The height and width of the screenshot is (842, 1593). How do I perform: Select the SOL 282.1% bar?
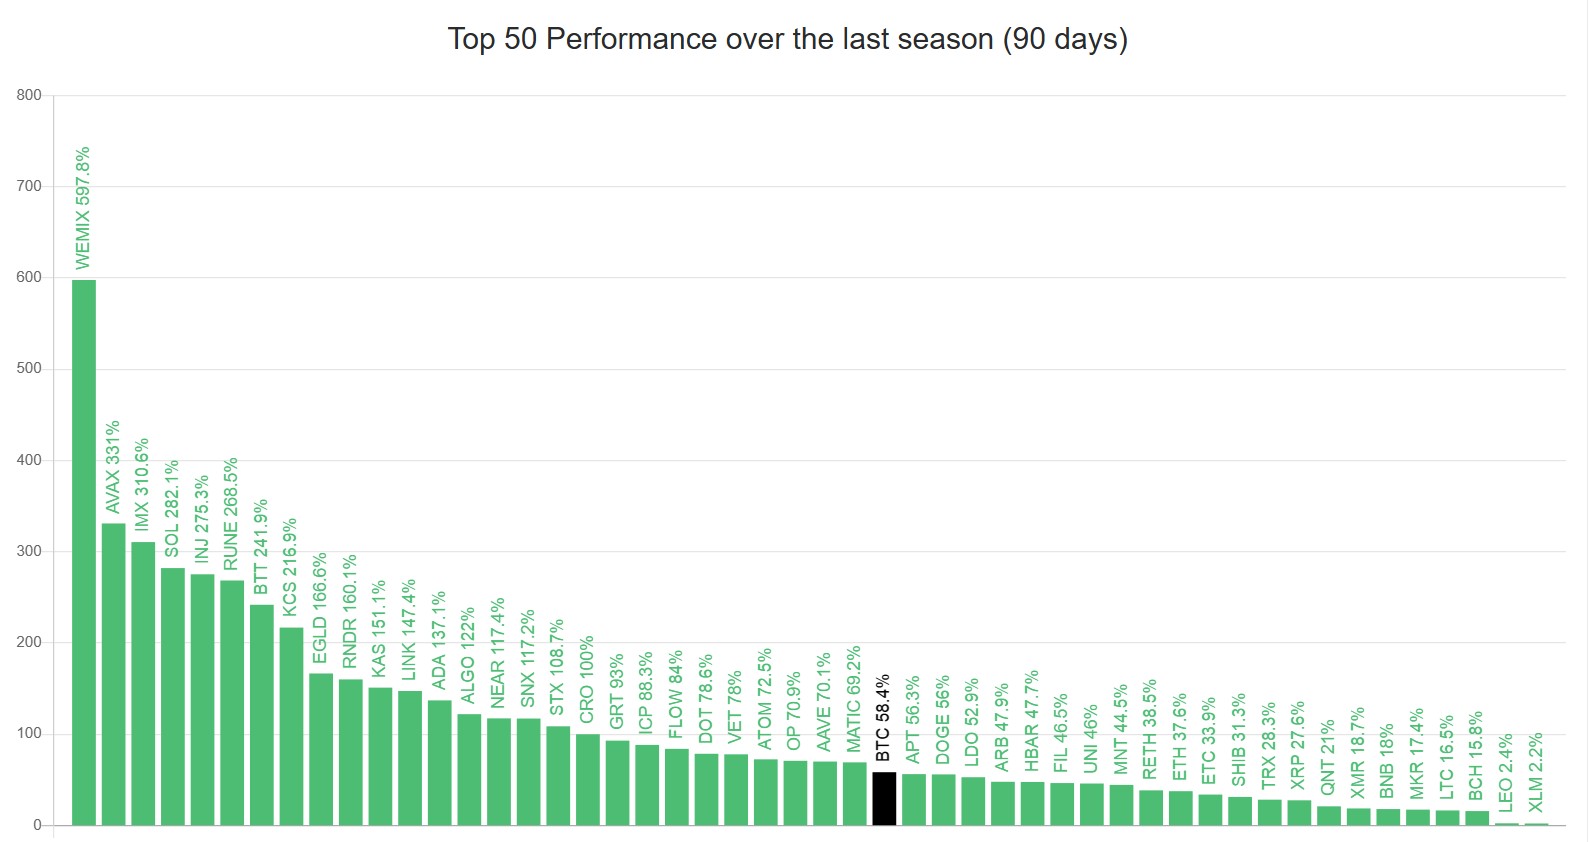click(x=173, y=696)
